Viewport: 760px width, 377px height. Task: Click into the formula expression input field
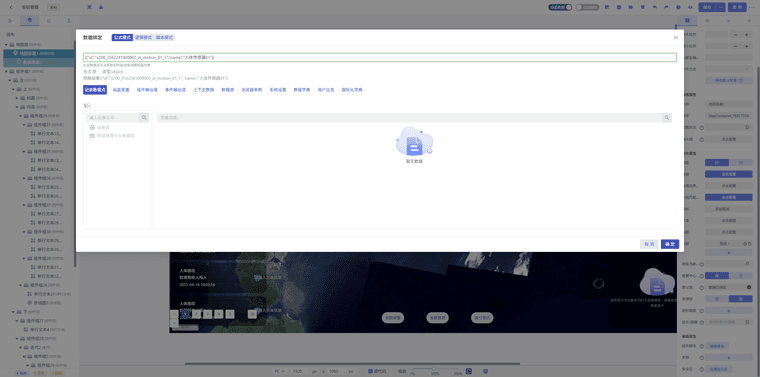tap(380, 58)
